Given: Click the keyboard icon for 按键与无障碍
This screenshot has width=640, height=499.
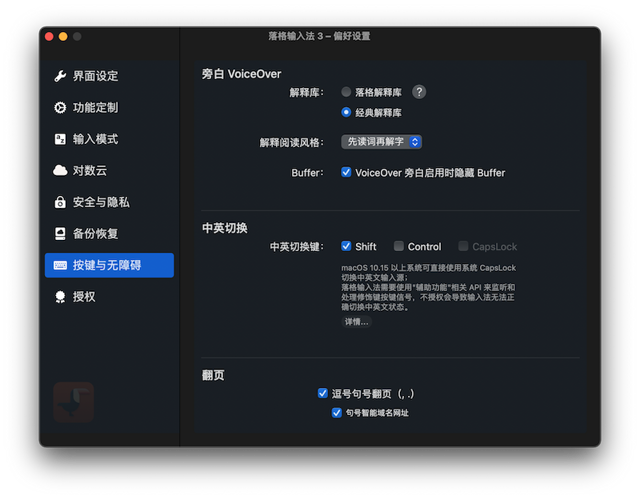Looking at the screenshot, I should (60, 265).
